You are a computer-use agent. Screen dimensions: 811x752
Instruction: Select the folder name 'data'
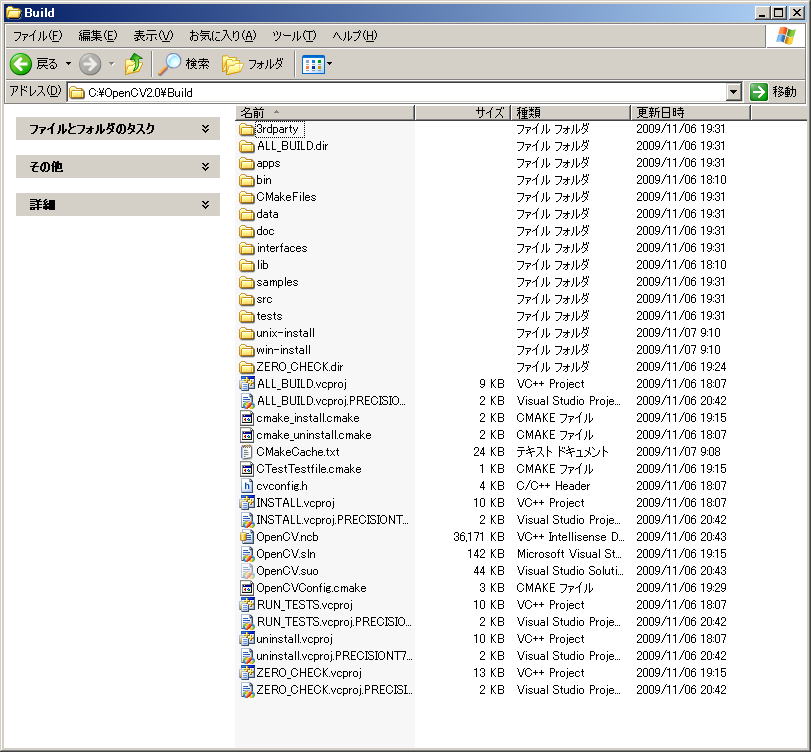tap(267, 214)
